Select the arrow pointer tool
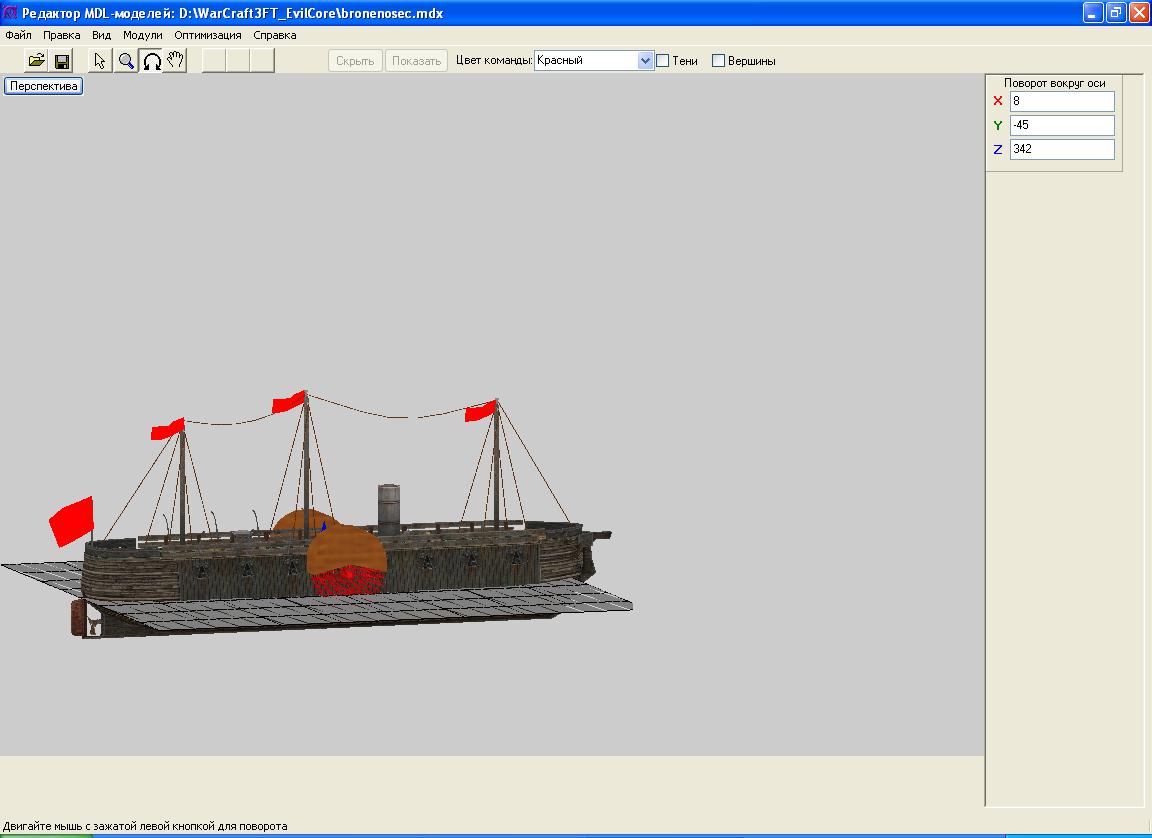Image resolution: width=1152 pixels, height=838 pixels. [x=100, y=60]
